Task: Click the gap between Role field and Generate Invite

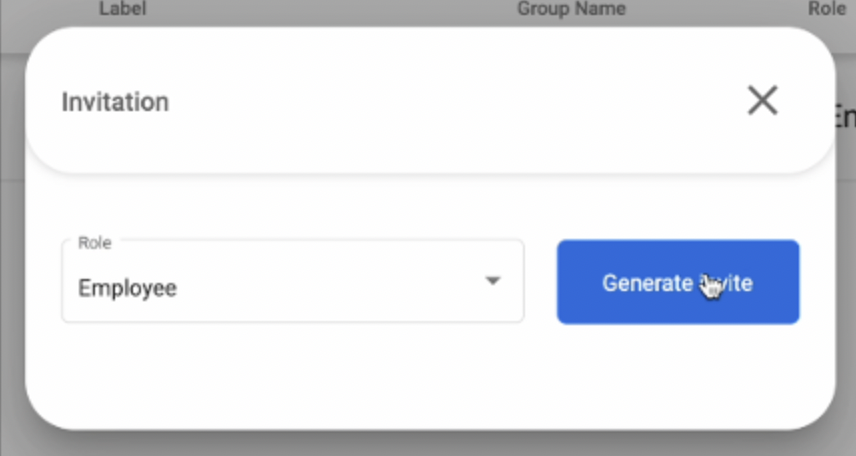Action: point(540,282)
